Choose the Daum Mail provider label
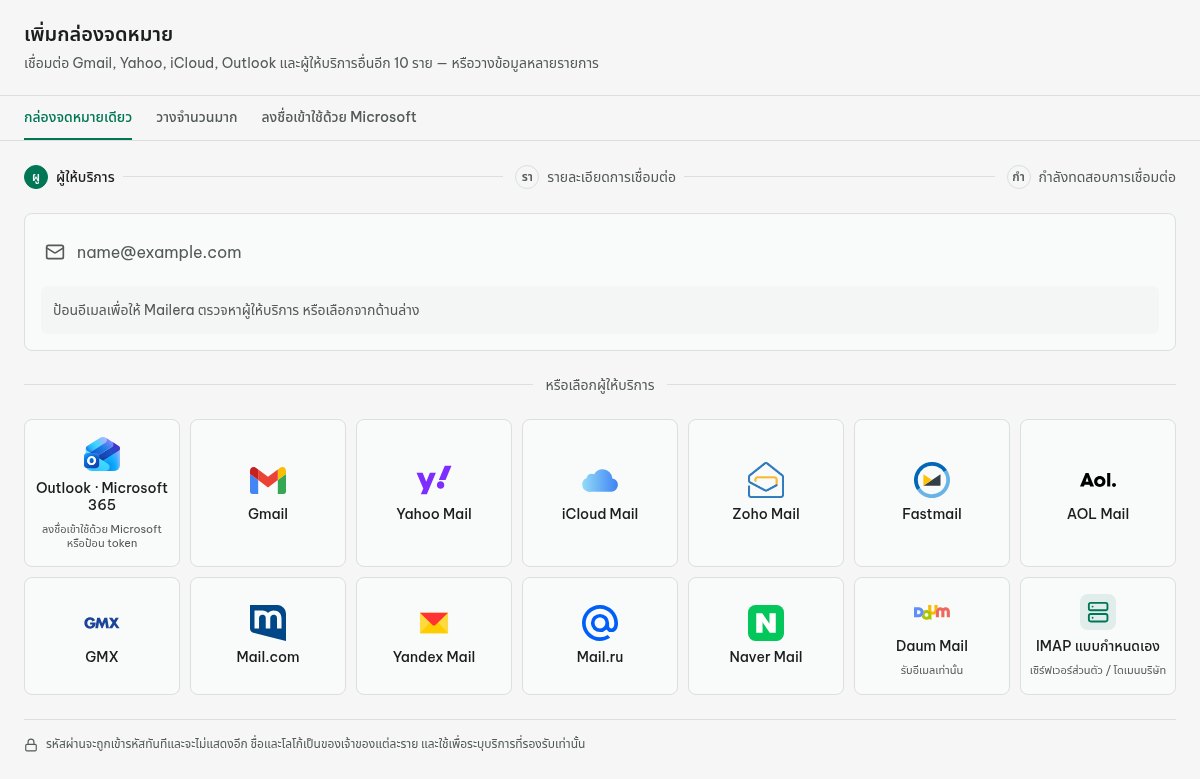Viewport: 1200px width, 779px height. pyautogui.click(x=932, y=646)
